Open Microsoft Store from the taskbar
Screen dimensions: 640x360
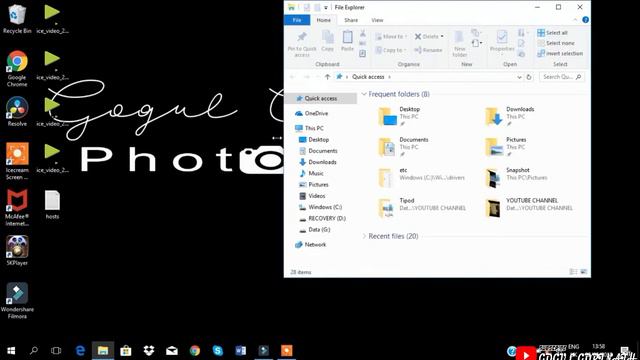(x=126, y=350)
